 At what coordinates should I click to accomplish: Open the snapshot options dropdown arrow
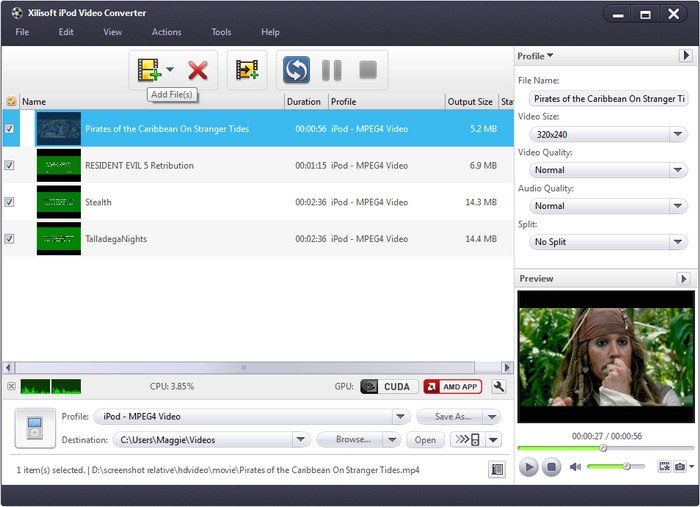(x=691, y=466)
